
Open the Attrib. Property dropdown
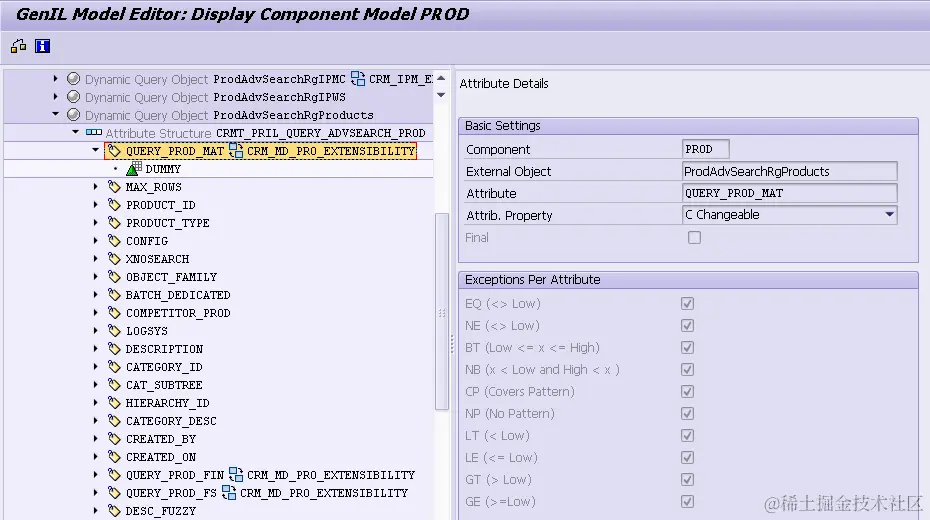click(x=889, y=215)
